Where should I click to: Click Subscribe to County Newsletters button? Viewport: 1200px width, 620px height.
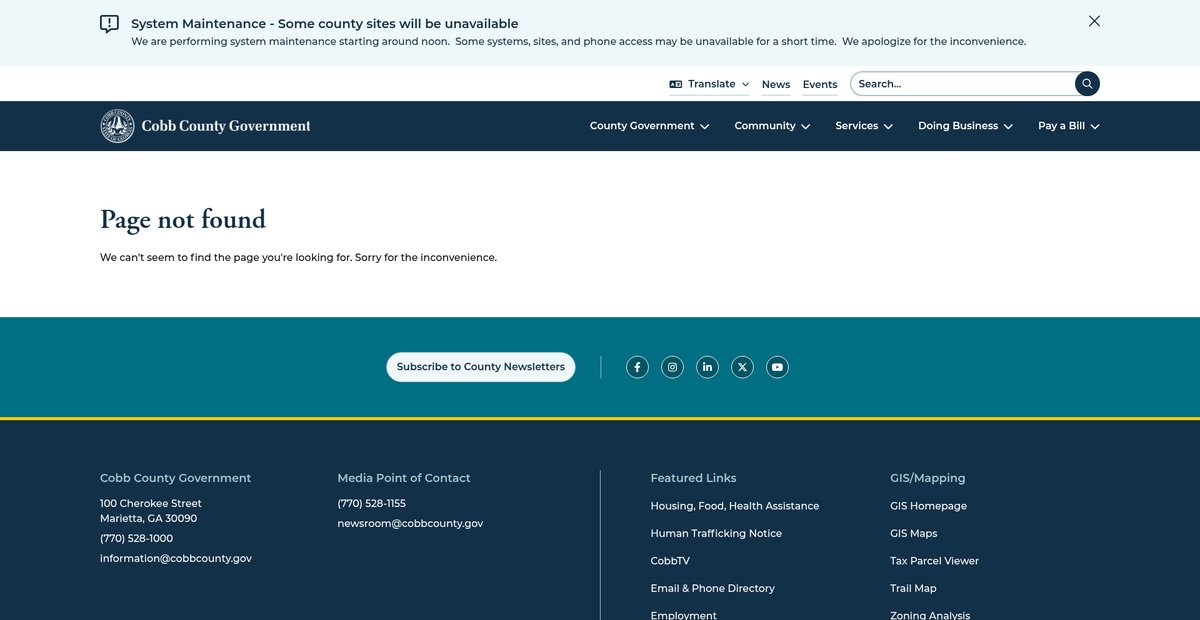pyautogui.click(x=480, y=367)
